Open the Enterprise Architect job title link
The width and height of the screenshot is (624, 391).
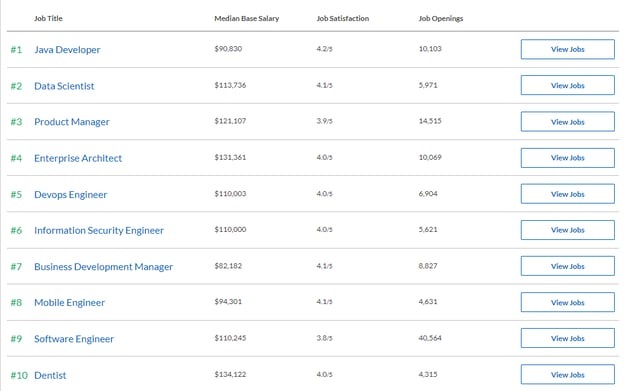point(78,158)
